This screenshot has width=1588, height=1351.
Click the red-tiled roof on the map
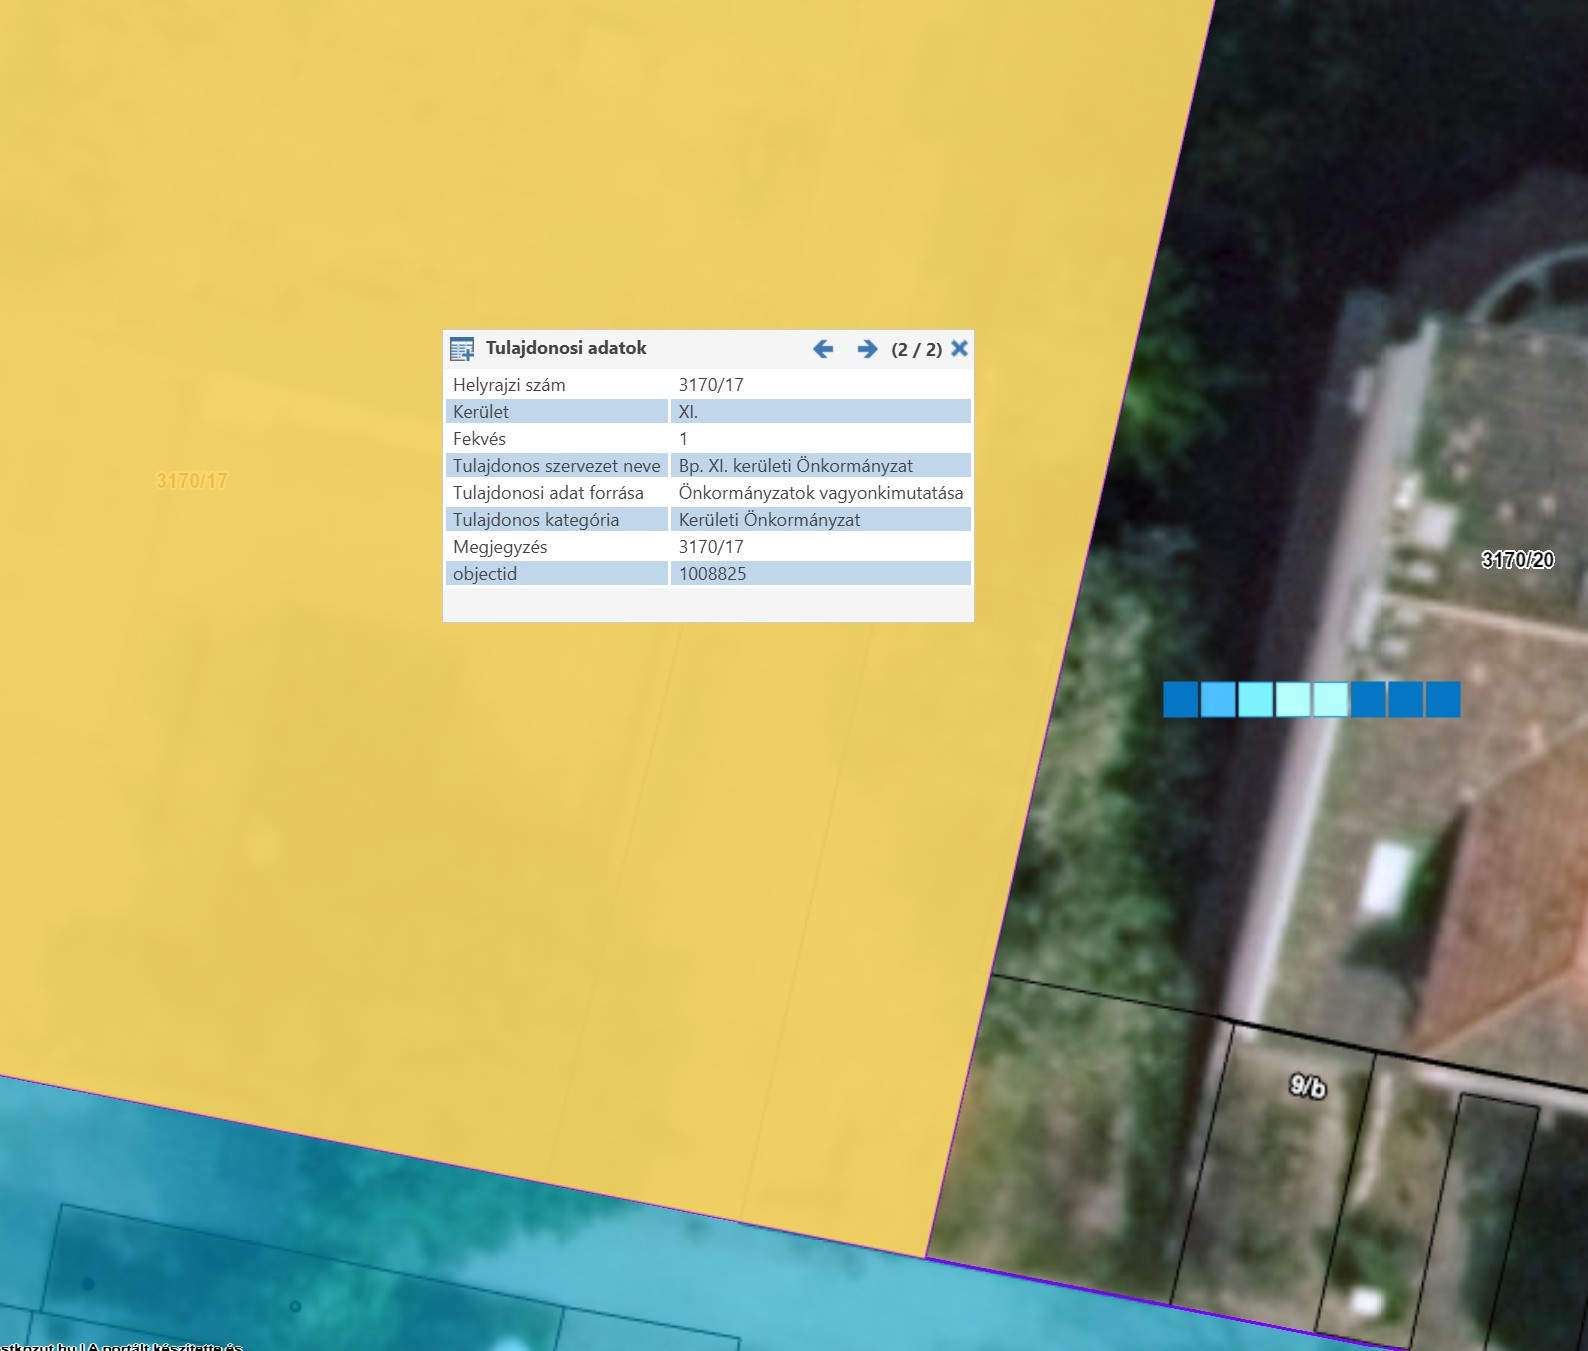coord(1520,900)
